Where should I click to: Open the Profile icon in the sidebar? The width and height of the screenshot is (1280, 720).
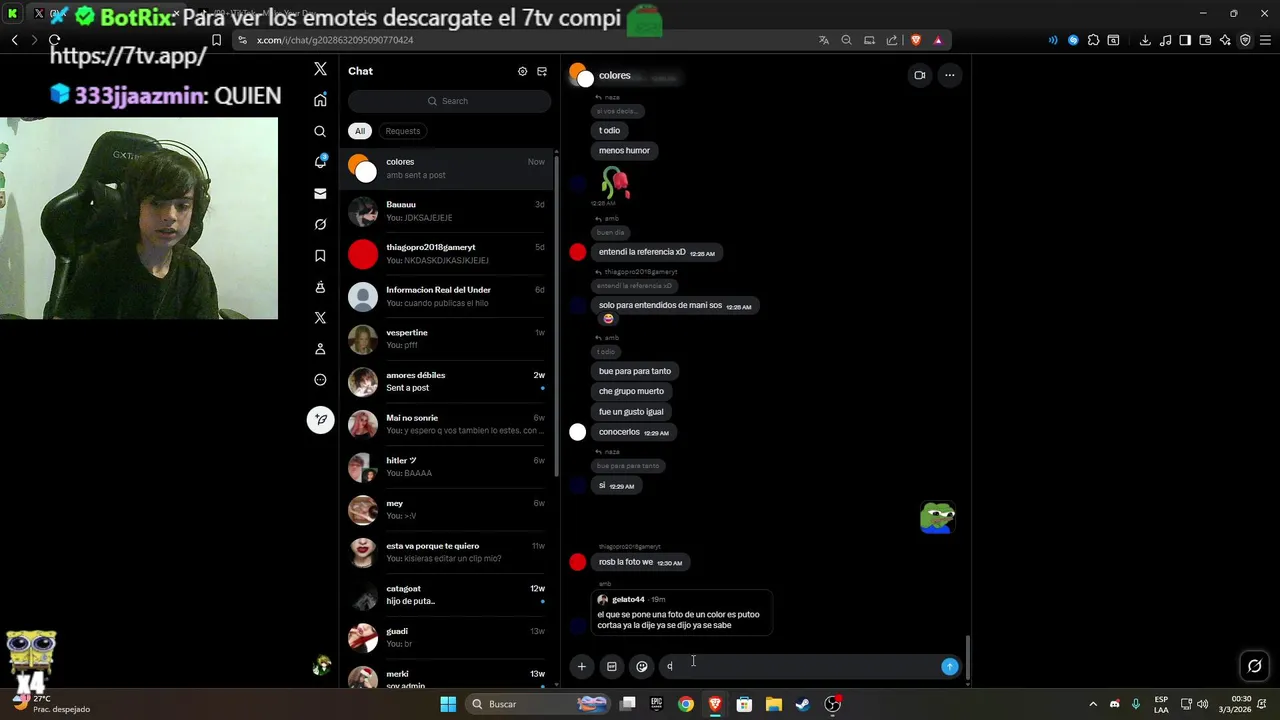pos(320,349)
